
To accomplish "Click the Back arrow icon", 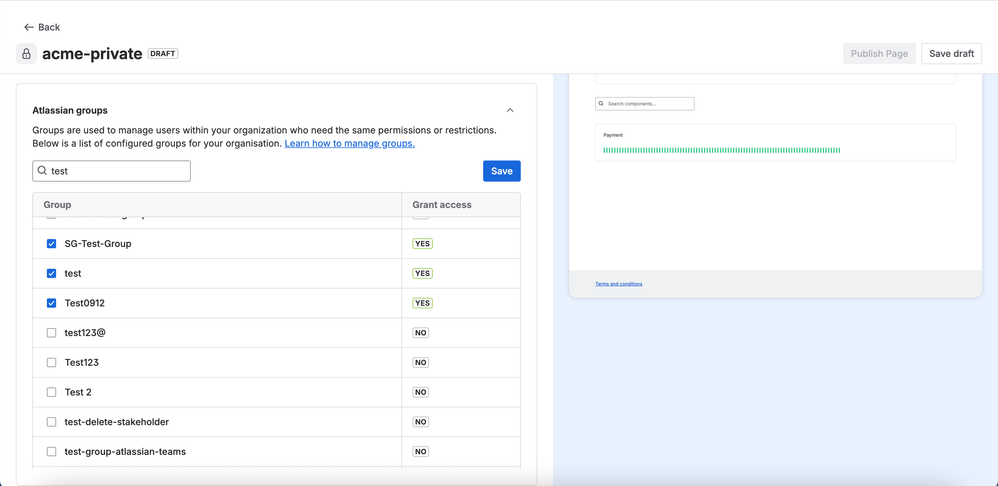I will pyautogui.click(x=28, y=27).
